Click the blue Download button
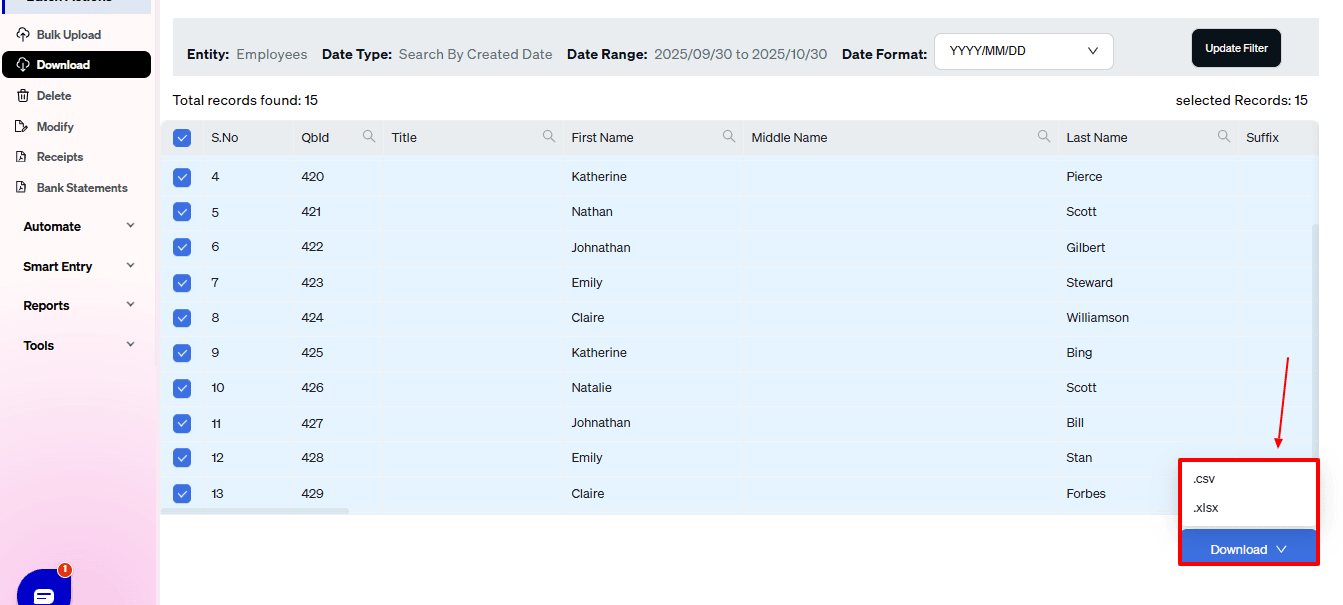The width and height of the screenshot is (1343, 605). [x=1248, y=549]
